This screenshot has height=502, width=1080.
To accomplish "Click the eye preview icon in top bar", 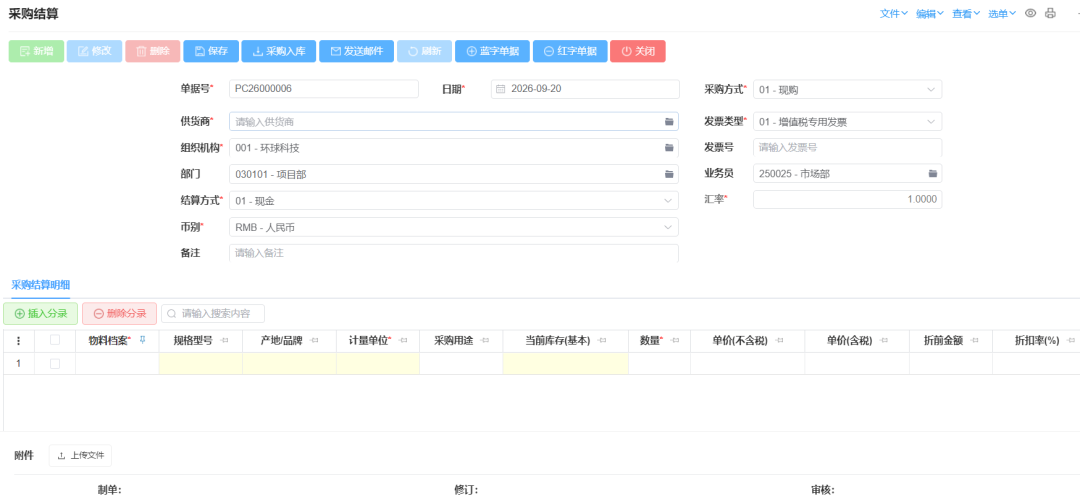I will click(1030, 13).
